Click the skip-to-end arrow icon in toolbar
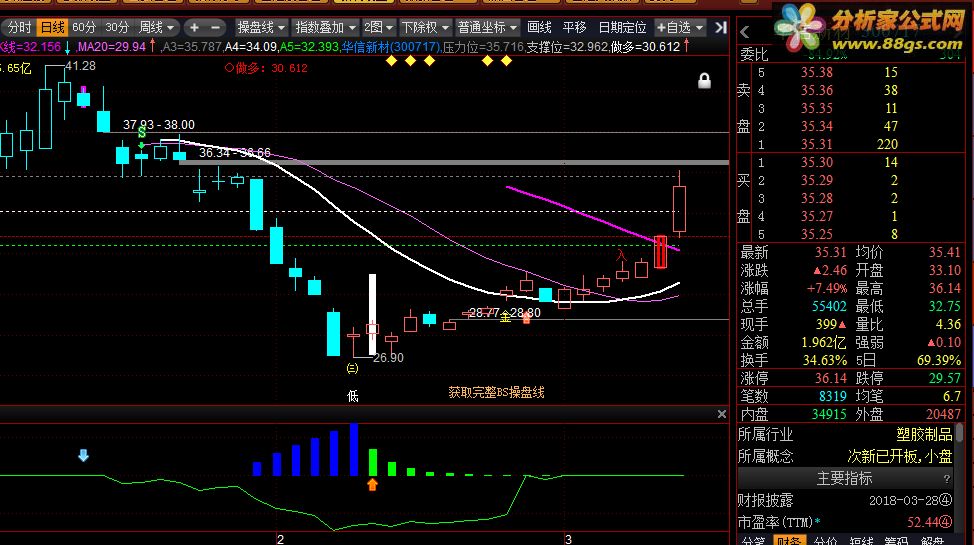The image size is (974, 545). (x=720, y=27)
